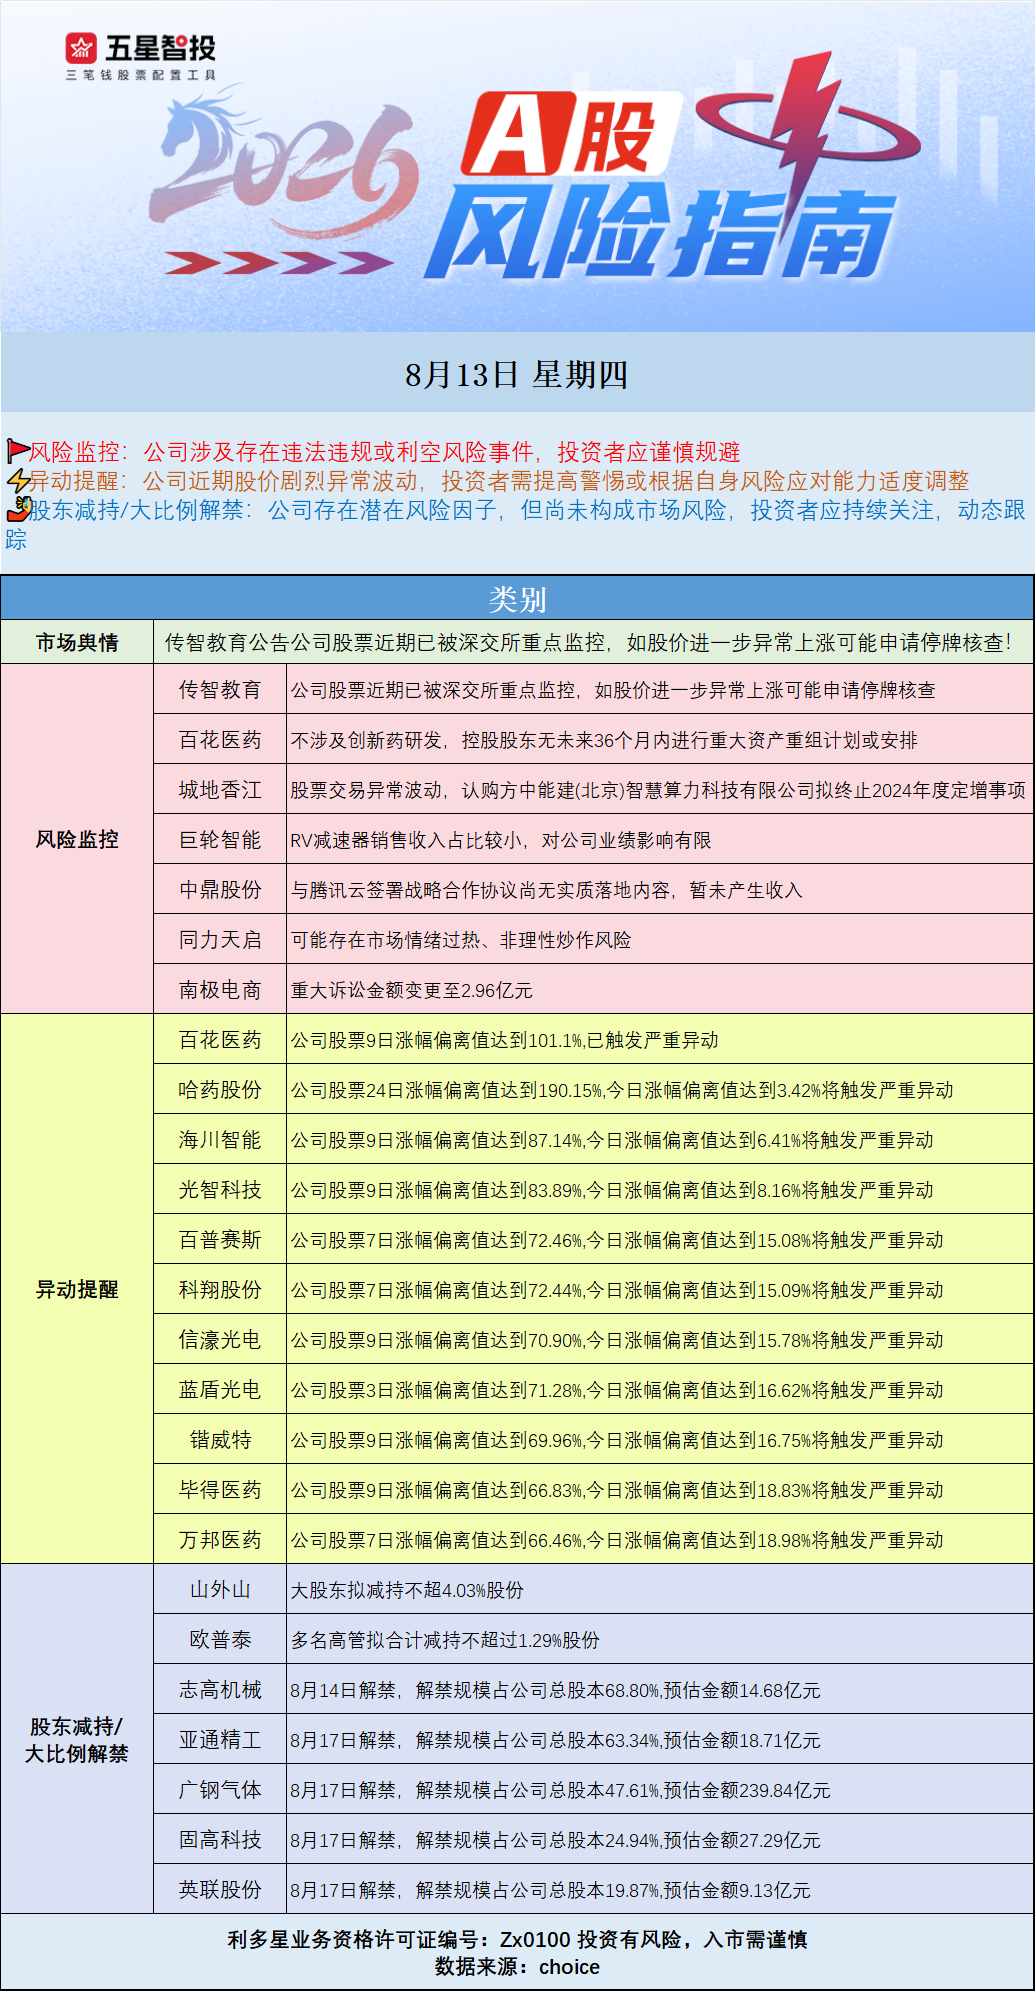Click the 巨轮智能 stock name
Image resolution: width=1036 pixels, height=1992 pixels.
220,839
